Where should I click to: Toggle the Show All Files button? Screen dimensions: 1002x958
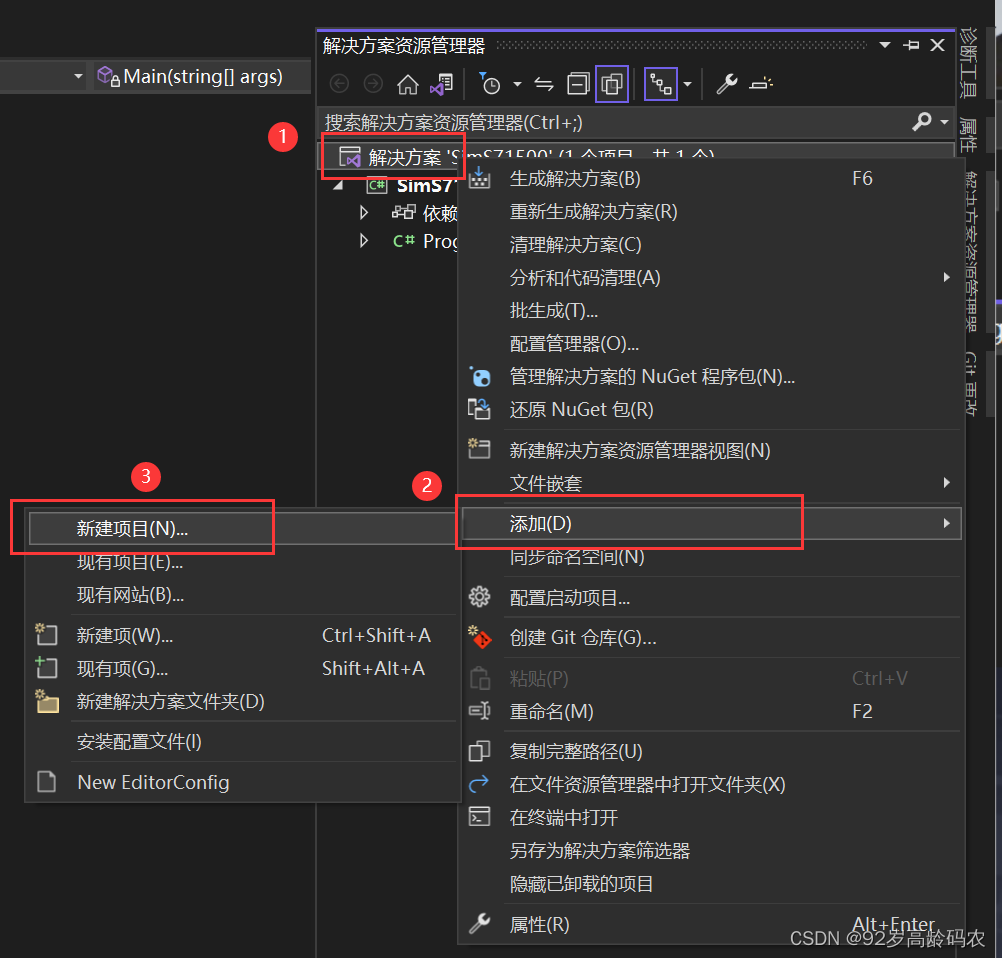tap(612, 84)
